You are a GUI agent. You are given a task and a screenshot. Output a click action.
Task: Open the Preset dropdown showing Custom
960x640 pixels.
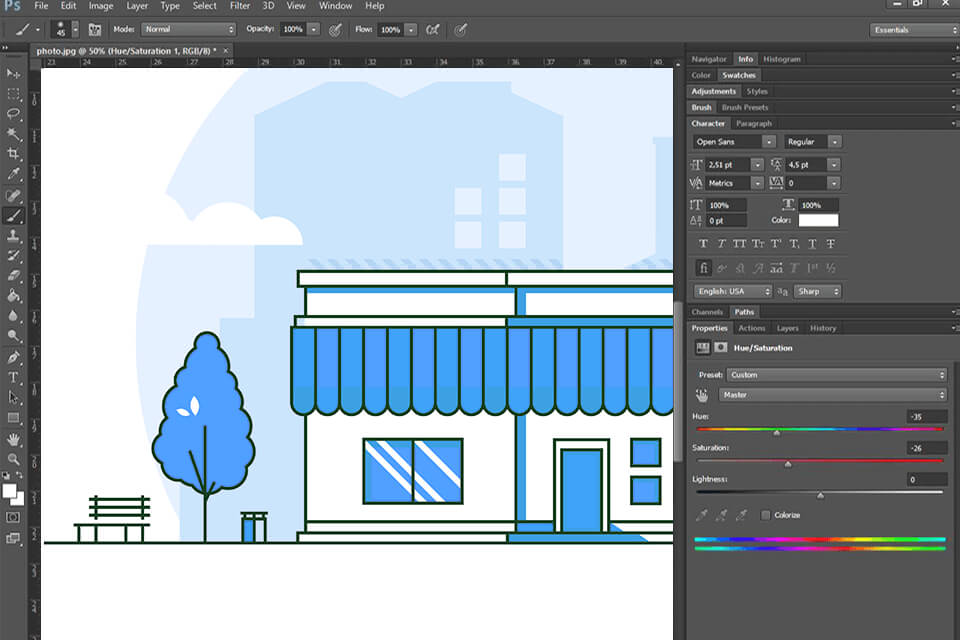pyautogui.click(x=838, y=374)
